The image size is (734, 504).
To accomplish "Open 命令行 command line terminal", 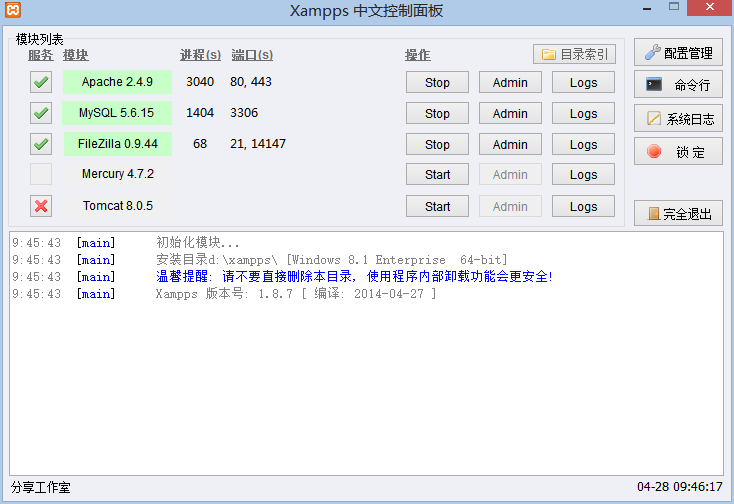I will point(678,86).
